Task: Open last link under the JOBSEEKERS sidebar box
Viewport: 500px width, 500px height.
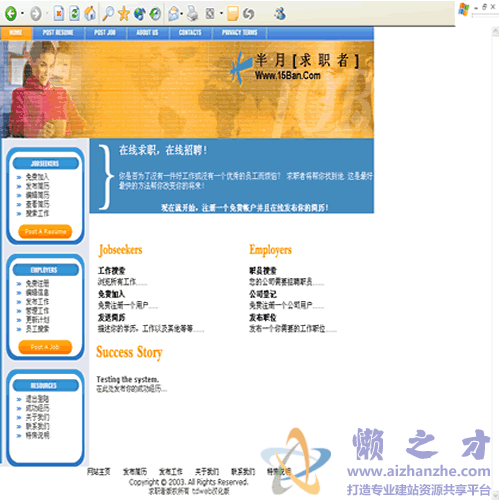Action: pos(37,213)
